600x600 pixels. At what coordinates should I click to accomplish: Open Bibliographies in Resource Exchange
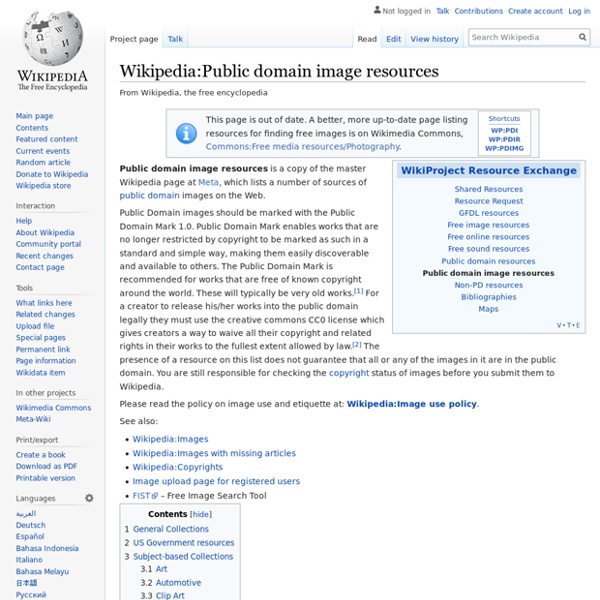489,297
